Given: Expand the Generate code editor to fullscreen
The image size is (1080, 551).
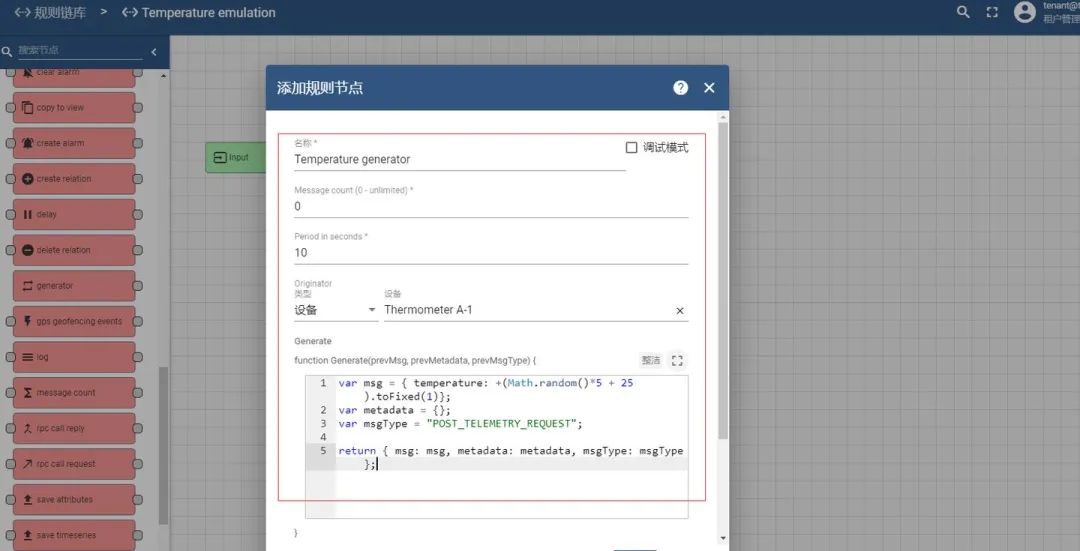Looking at the screenshot, I should coord(677,360).
